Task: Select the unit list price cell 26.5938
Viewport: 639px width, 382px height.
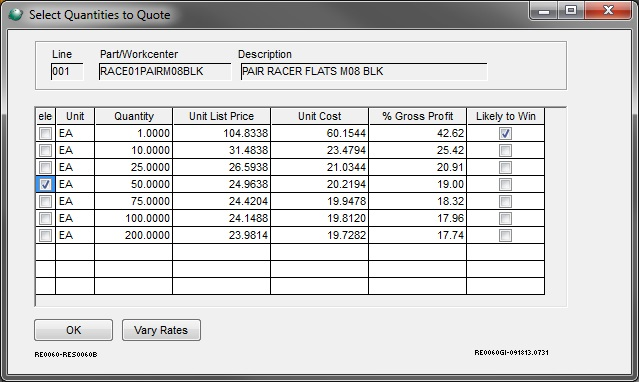Action: [x=221, y=167]
